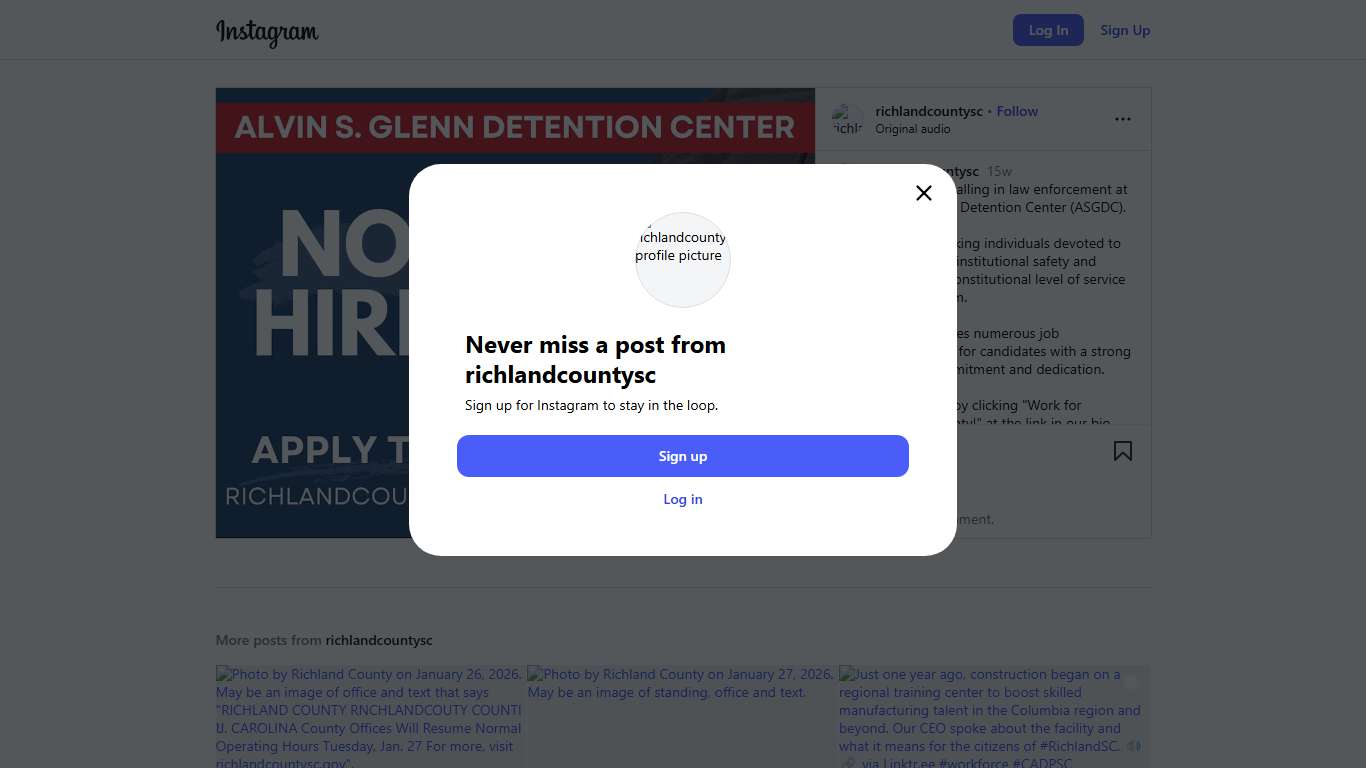Open the regional training center post thumbnail

tap(993, 716)
